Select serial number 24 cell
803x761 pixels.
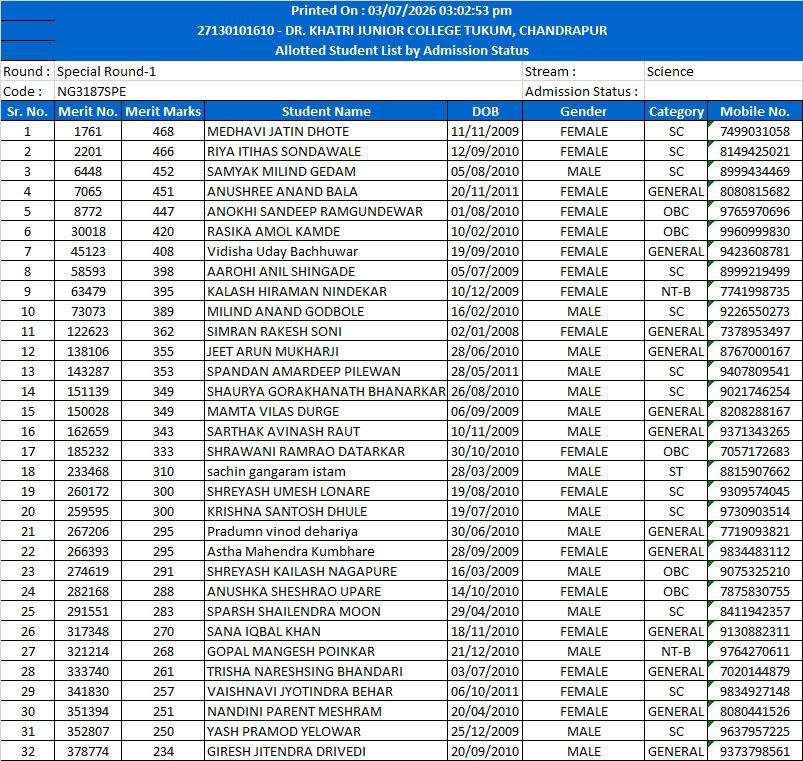pos(28,590)
